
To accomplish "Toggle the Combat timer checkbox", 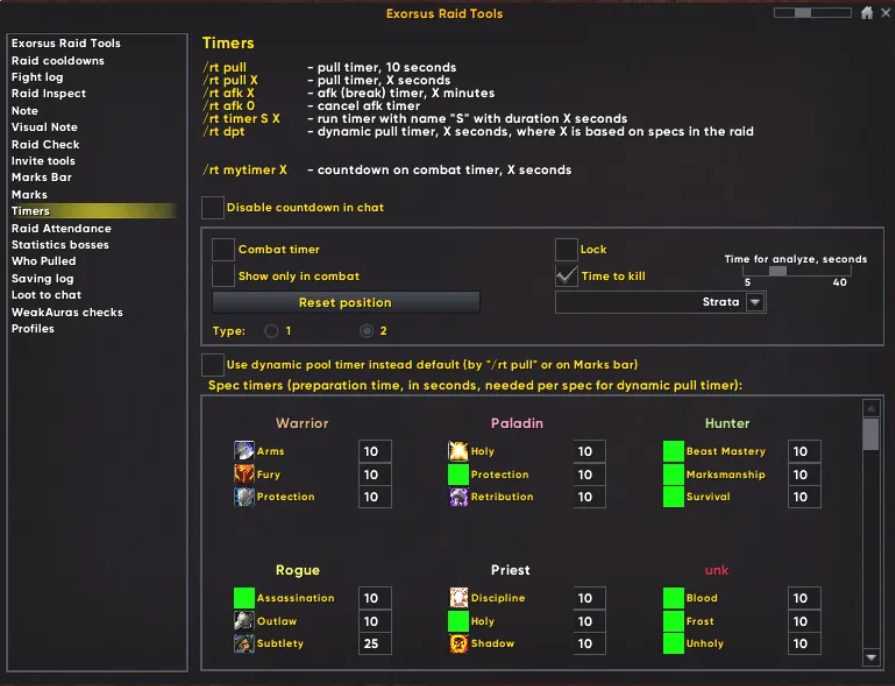I will [223, 250].
